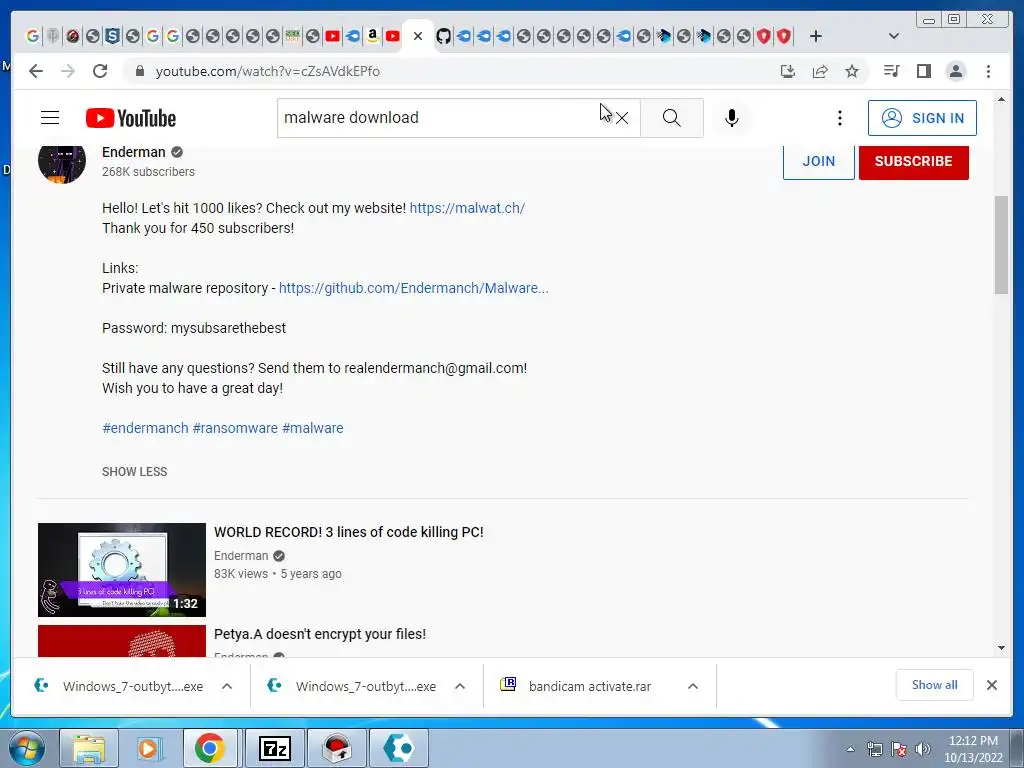Screen dimensions: 1024x768
Task: Select 'Password: mysubsarethebest' text
Action: click(194, 328)
